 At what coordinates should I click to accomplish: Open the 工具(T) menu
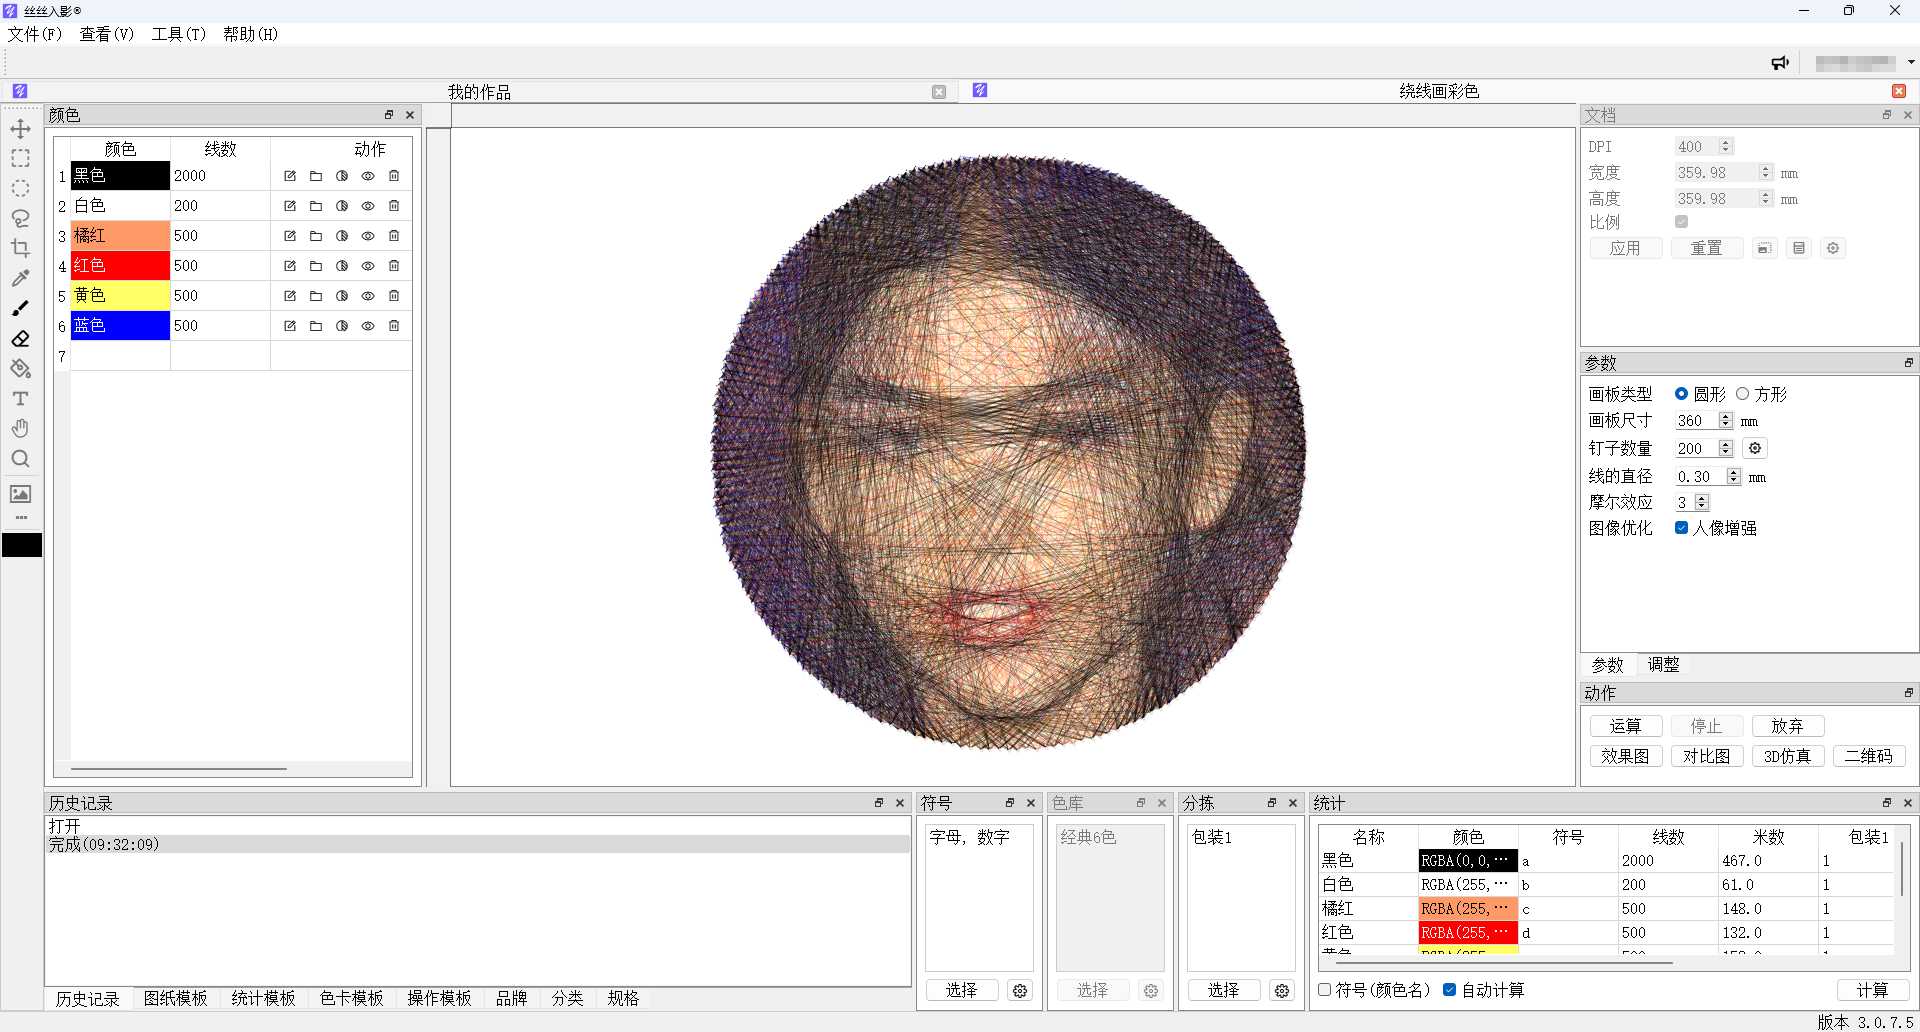[178, 34]
